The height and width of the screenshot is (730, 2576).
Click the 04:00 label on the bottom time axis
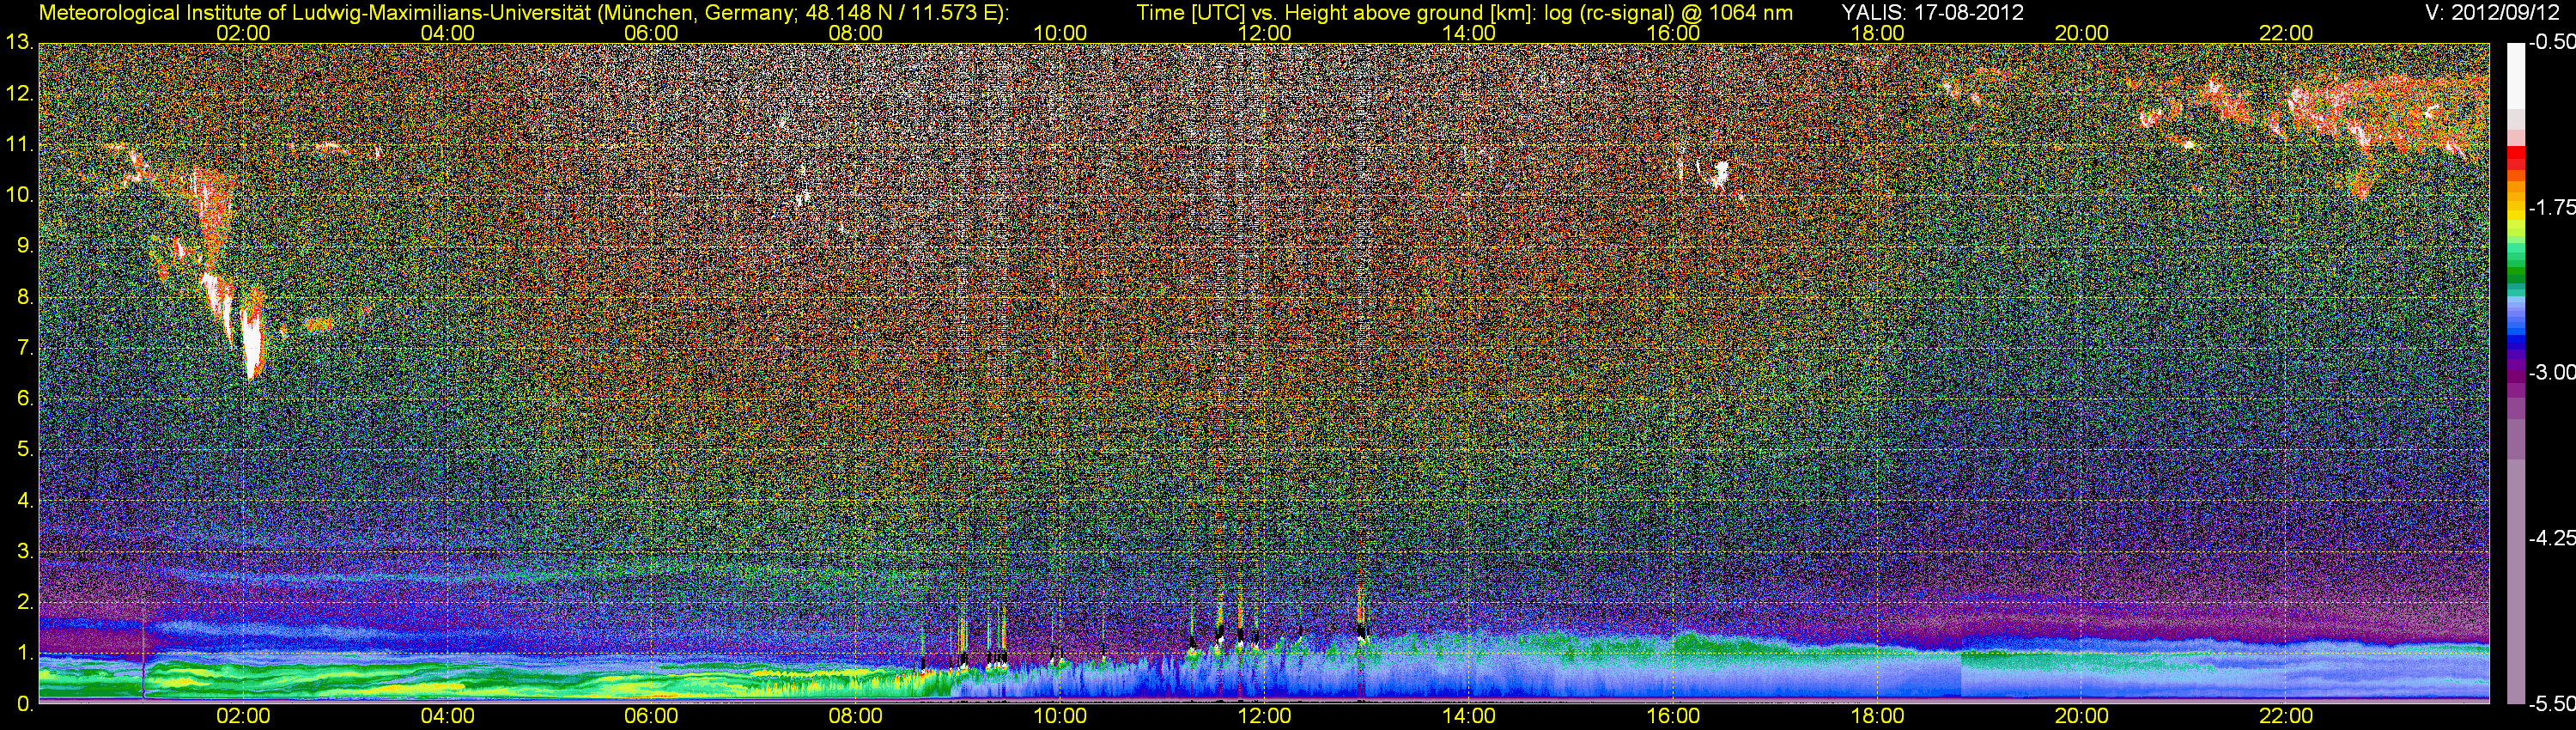point(447,716)
